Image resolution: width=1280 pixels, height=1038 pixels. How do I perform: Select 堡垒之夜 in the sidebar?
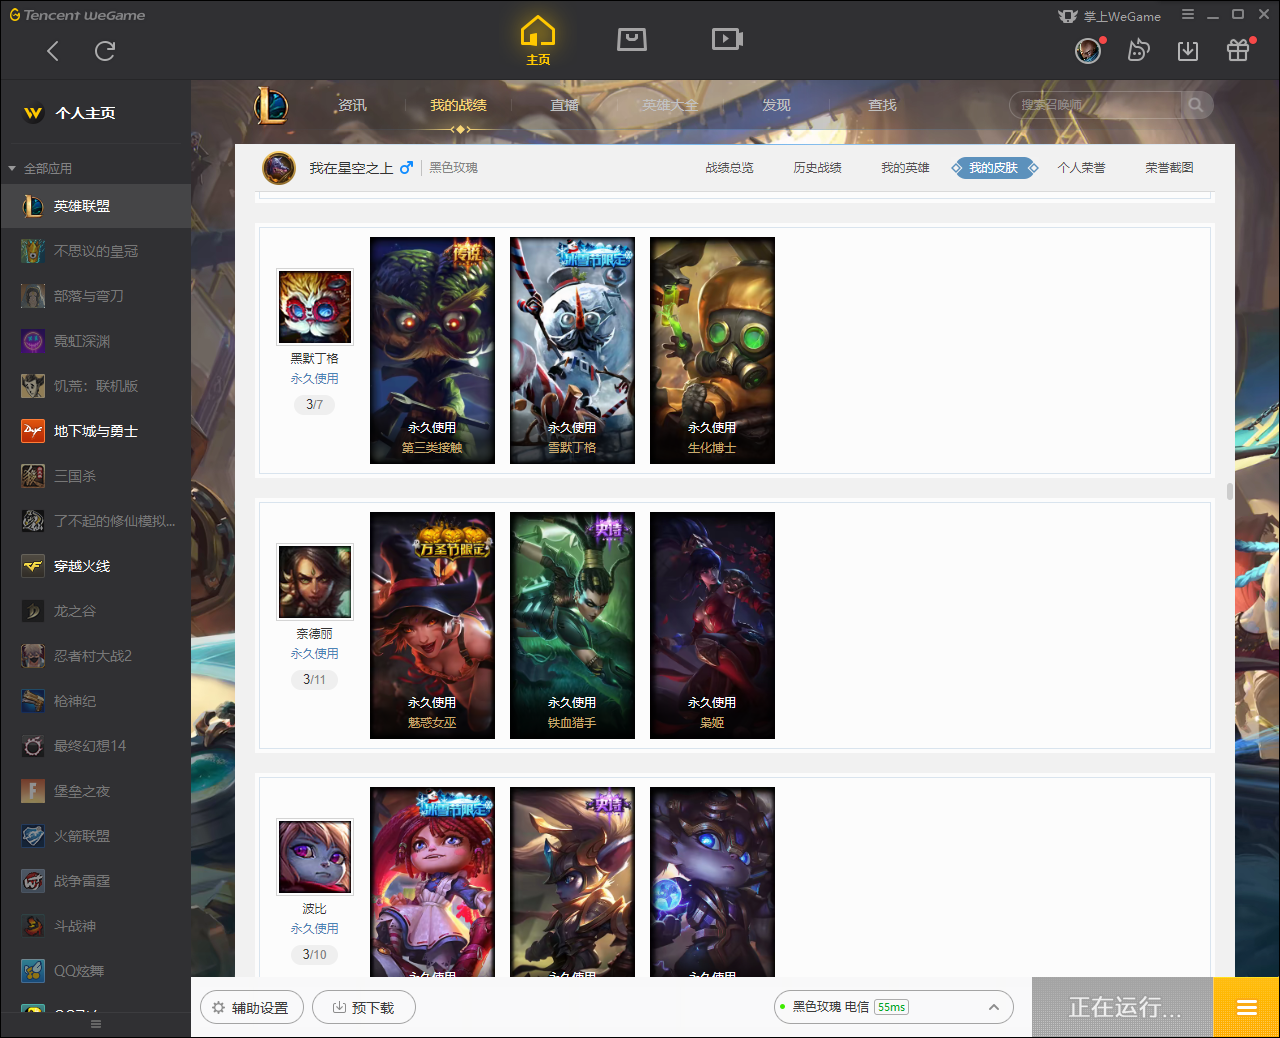click(95, 791)
